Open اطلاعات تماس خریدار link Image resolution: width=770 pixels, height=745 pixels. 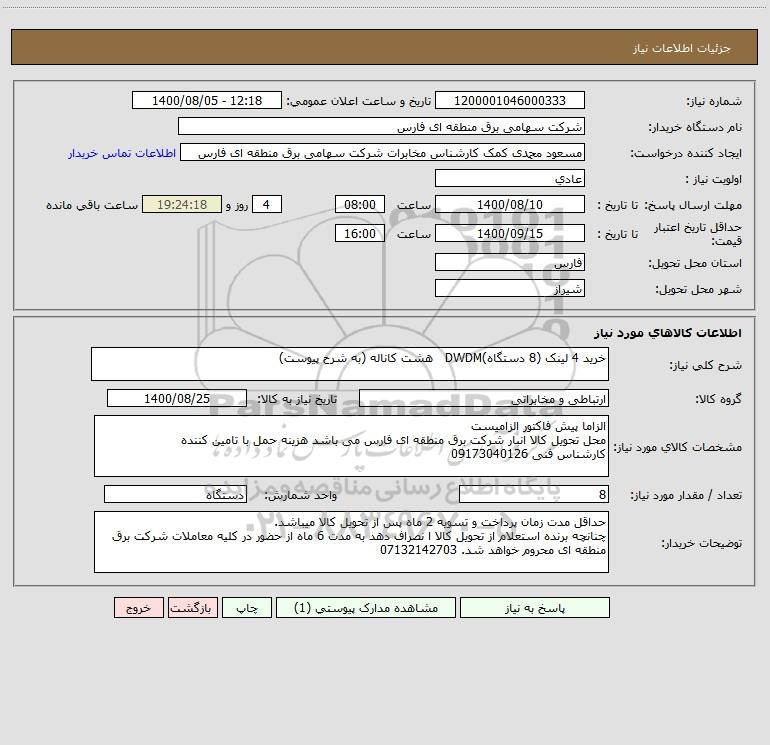(122, 153)
